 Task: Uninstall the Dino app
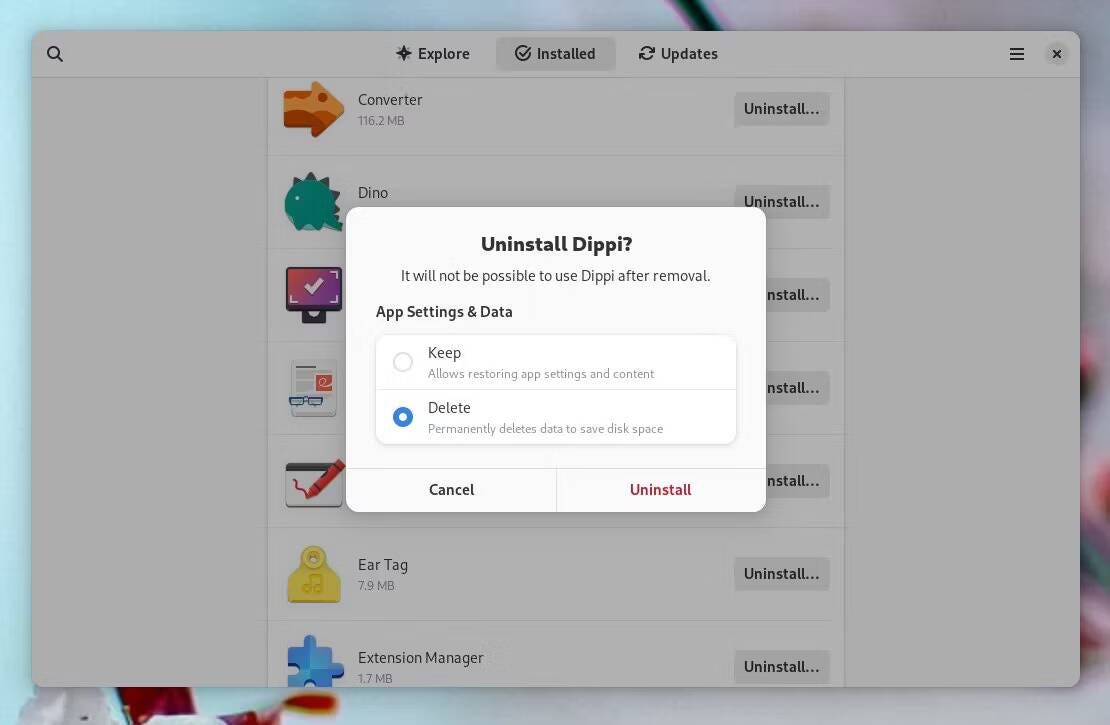pyautogui.click(x=782, y=202)
